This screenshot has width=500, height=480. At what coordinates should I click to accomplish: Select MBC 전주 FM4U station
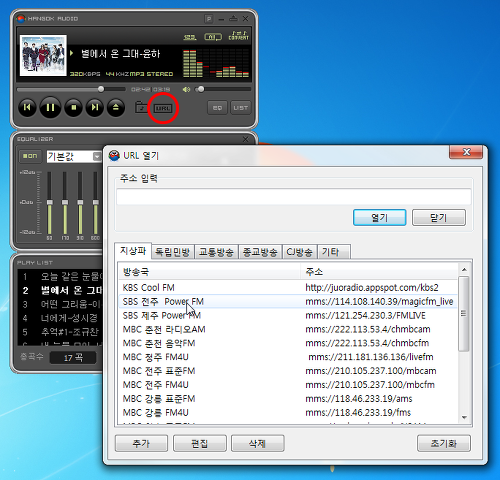[288, 385]
